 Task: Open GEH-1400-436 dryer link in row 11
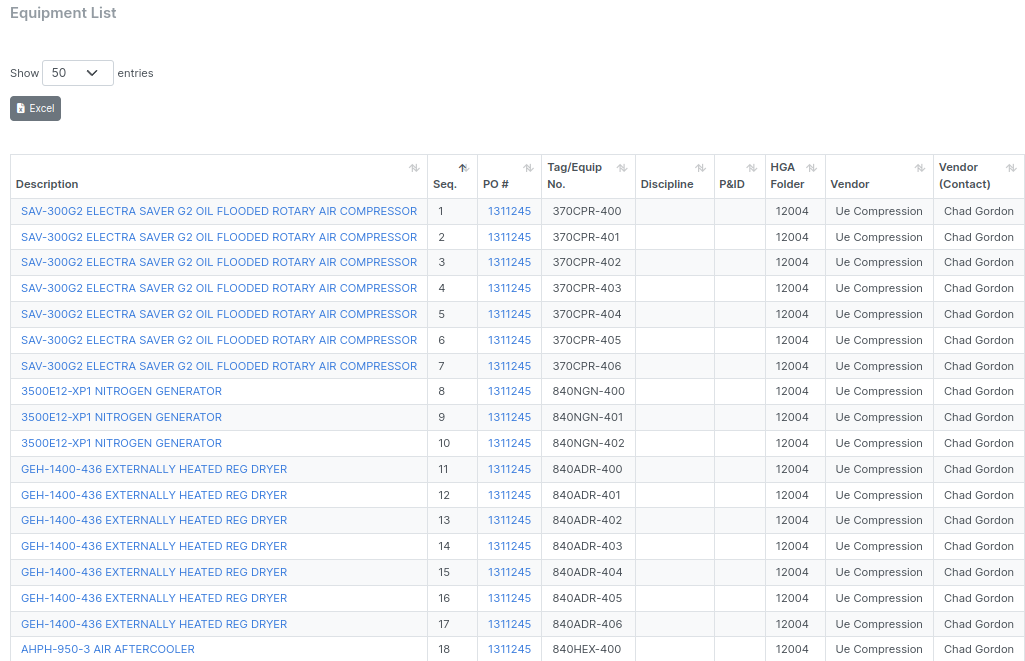(154, 469)
